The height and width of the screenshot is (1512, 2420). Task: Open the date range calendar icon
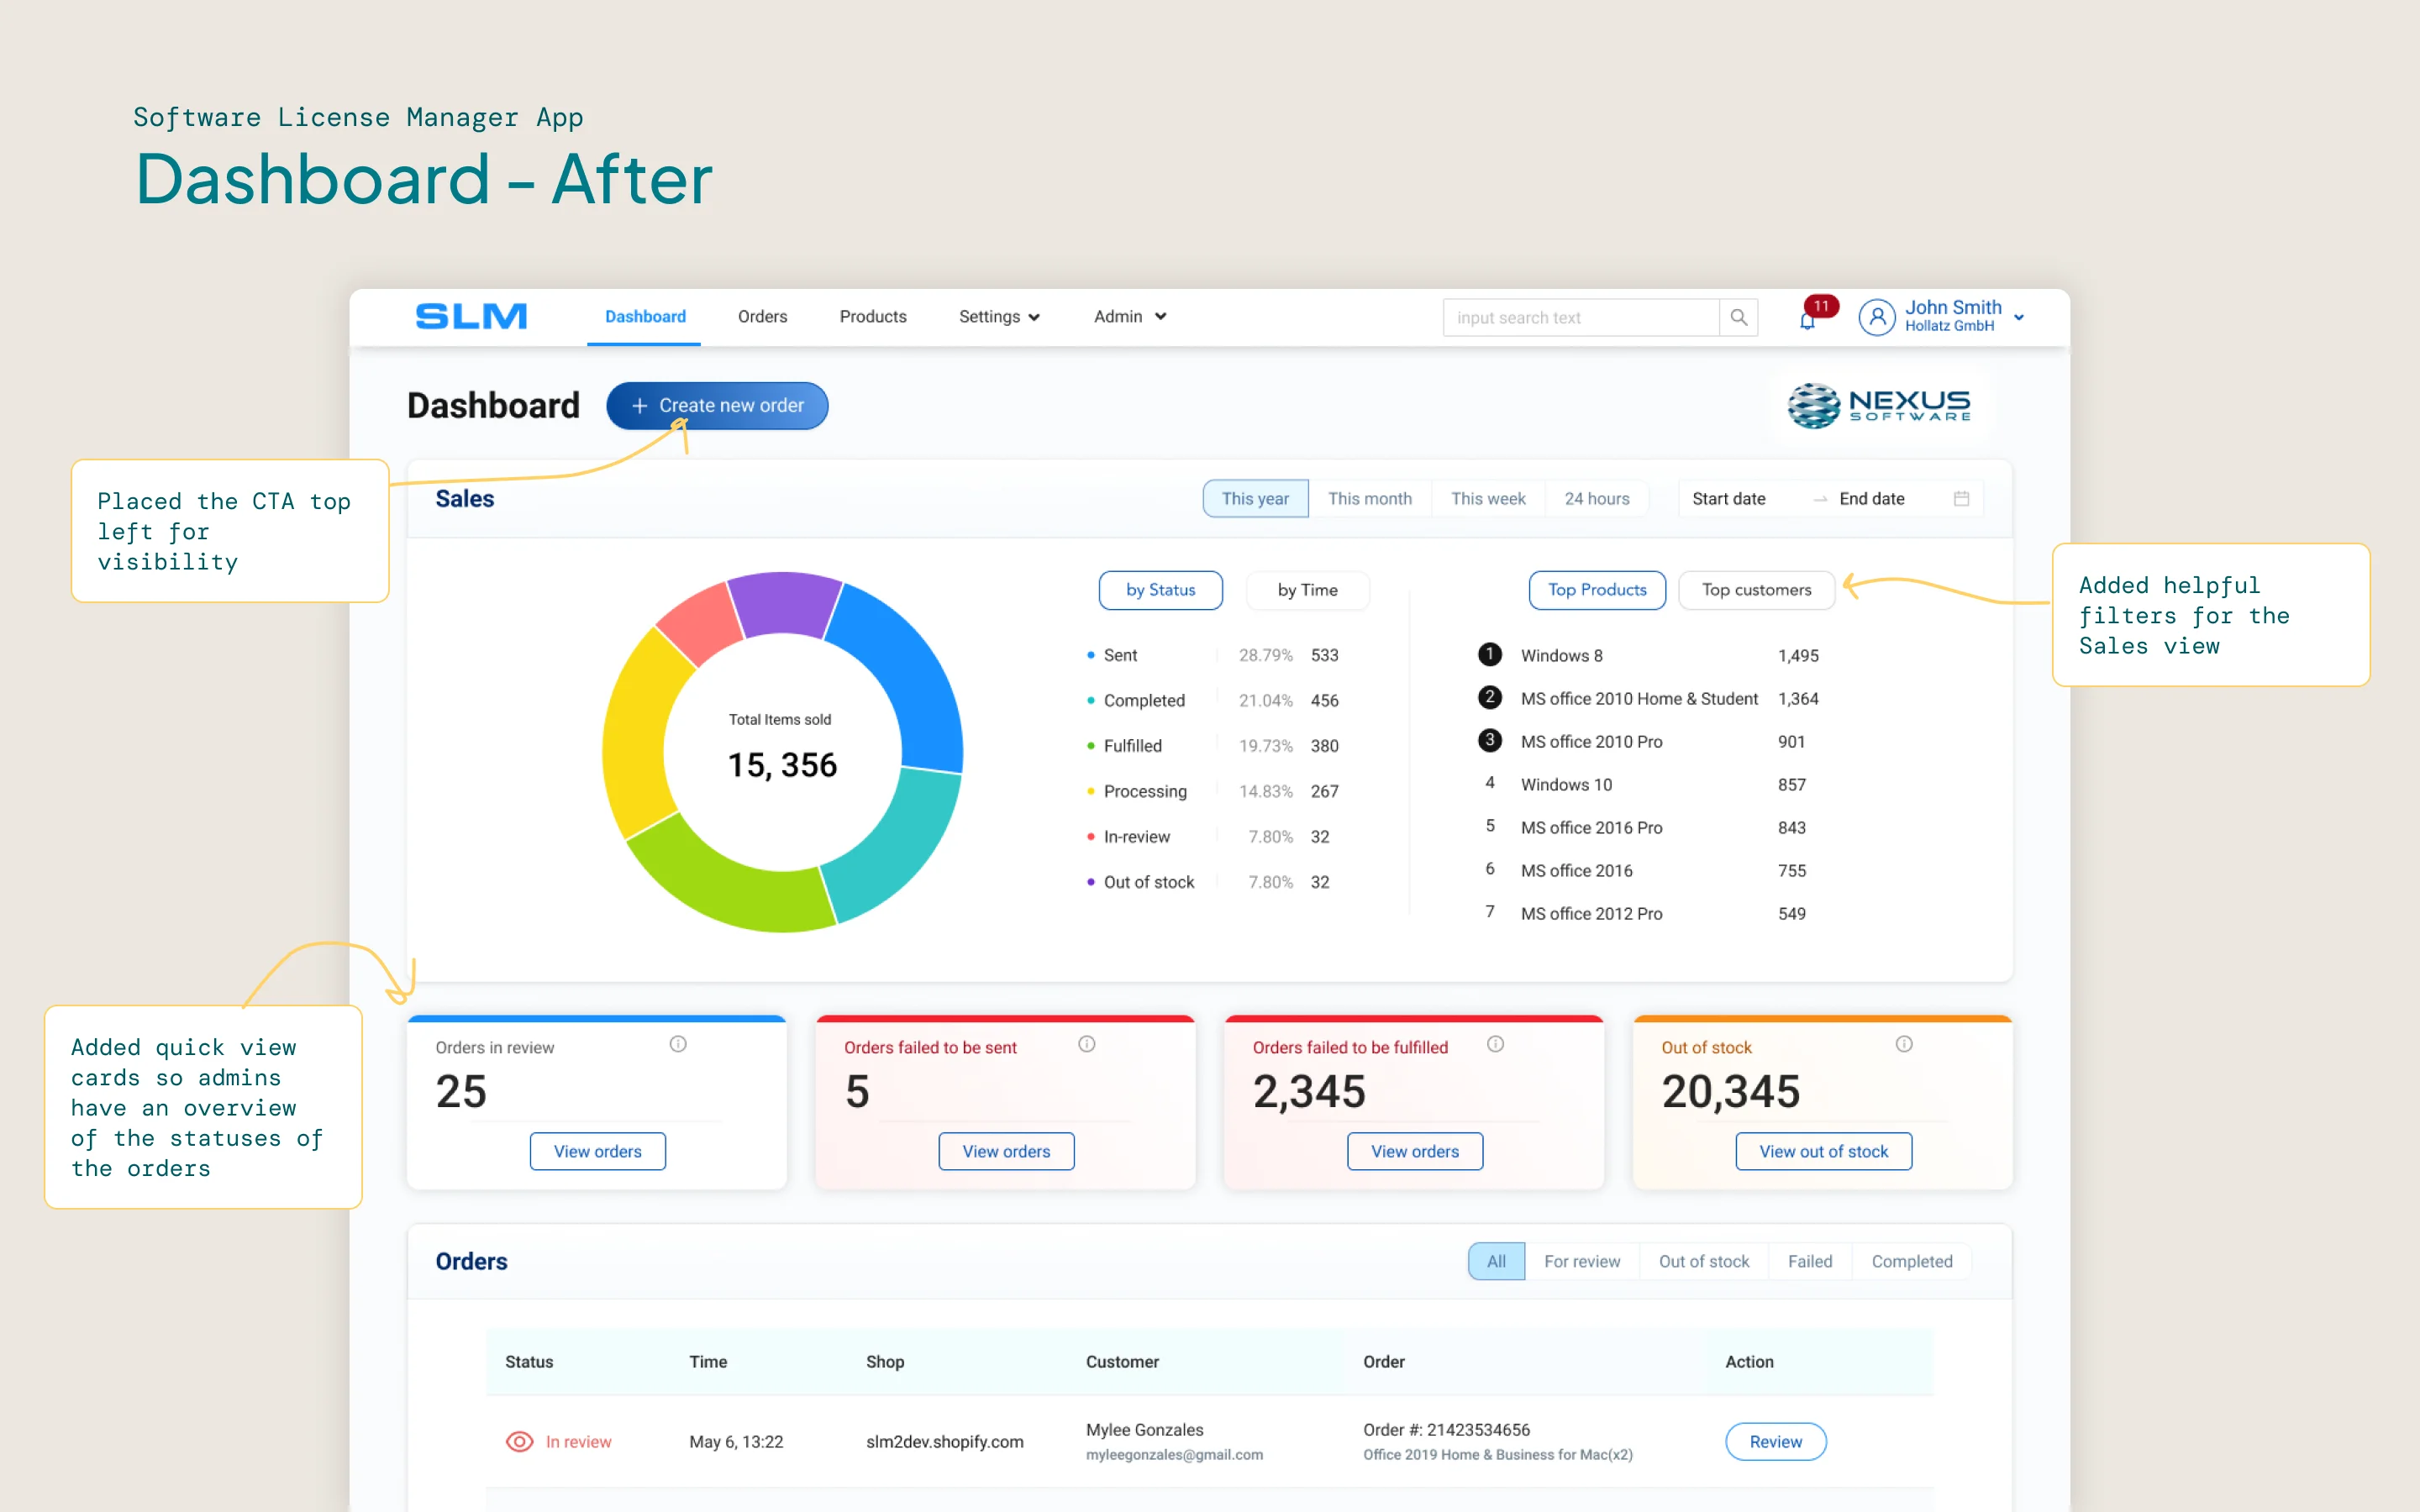(1961, 499)
